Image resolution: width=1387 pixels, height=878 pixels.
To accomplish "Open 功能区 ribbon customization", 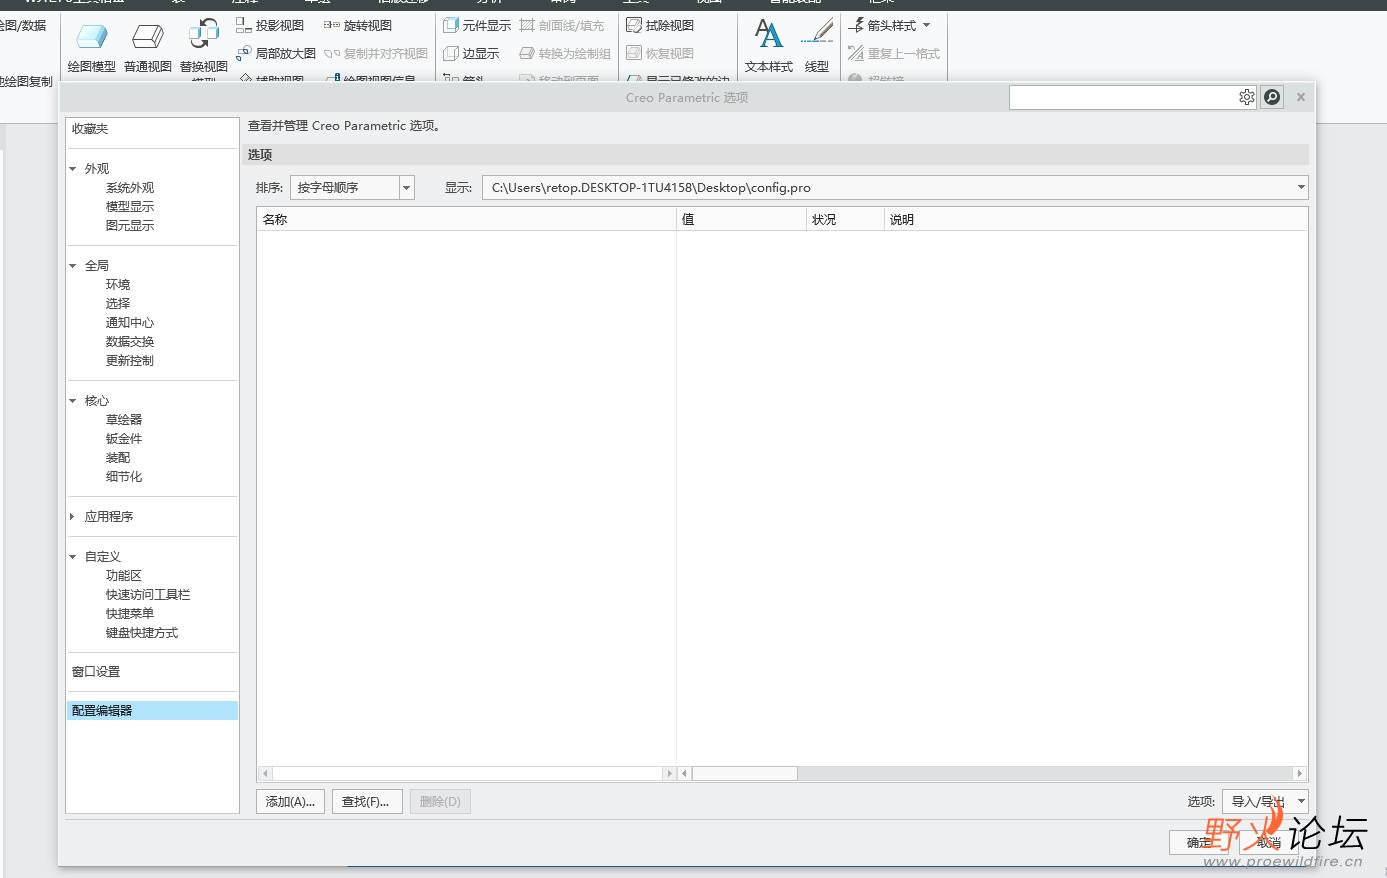I will (x=124, y=576).
